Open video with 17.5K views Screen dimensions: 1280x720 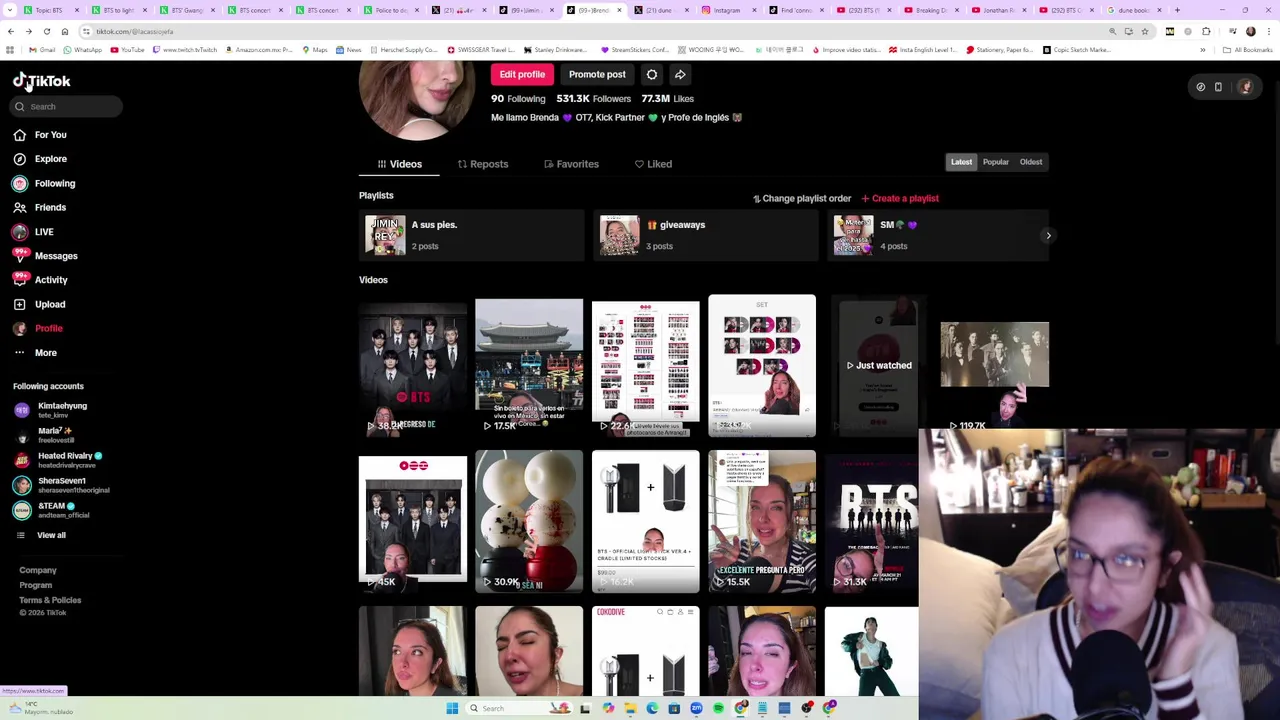[x=529, y=366]
